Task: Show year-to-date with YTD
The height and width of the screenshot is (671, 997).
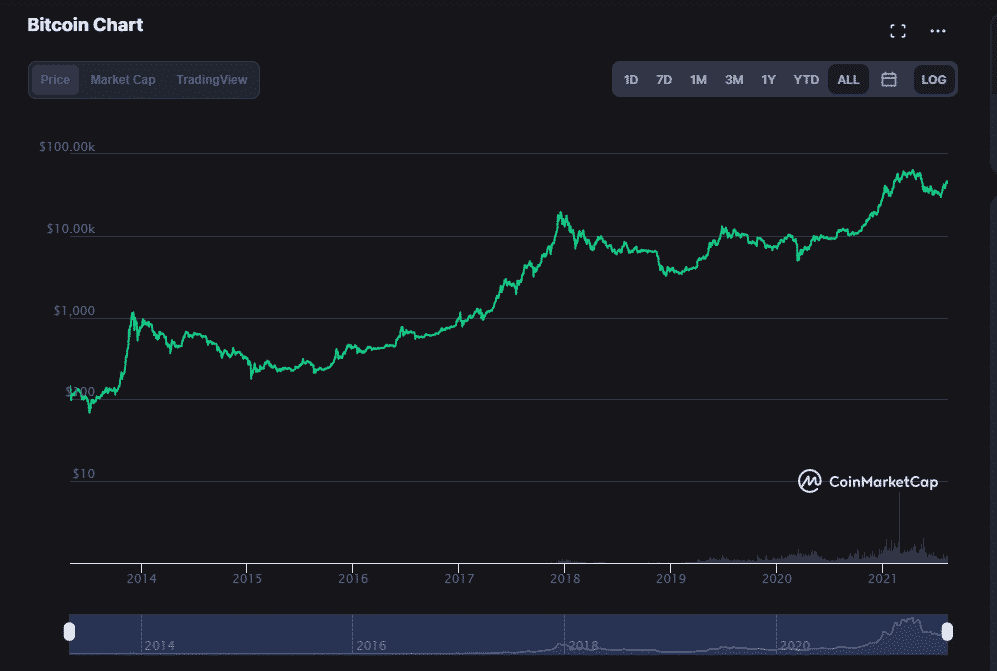Action: click(x=806, y=80)
